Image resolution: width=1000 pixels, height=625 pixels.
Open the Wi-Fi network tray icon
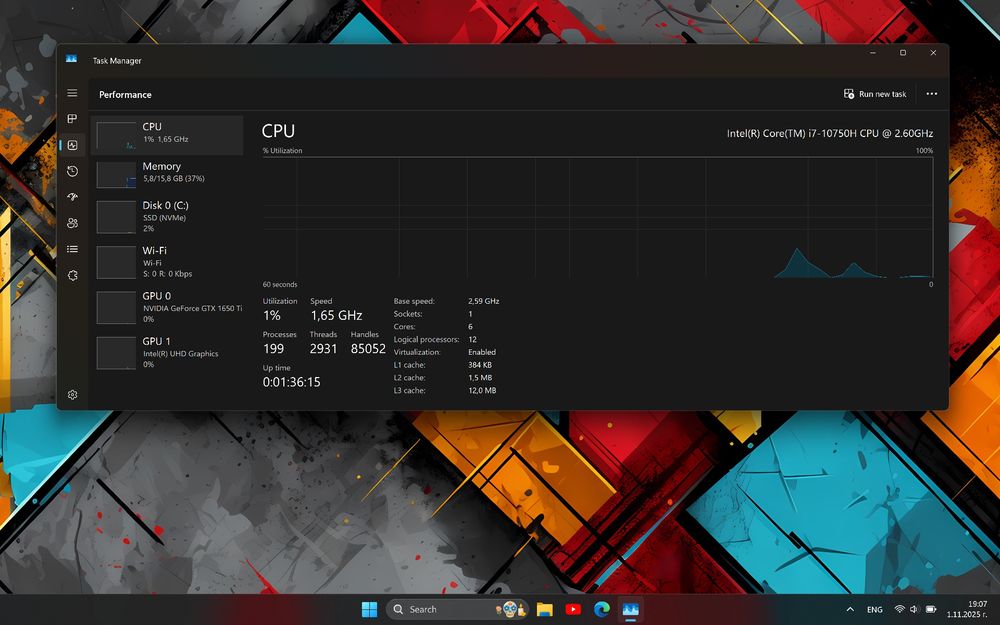(x=899, y=610)
